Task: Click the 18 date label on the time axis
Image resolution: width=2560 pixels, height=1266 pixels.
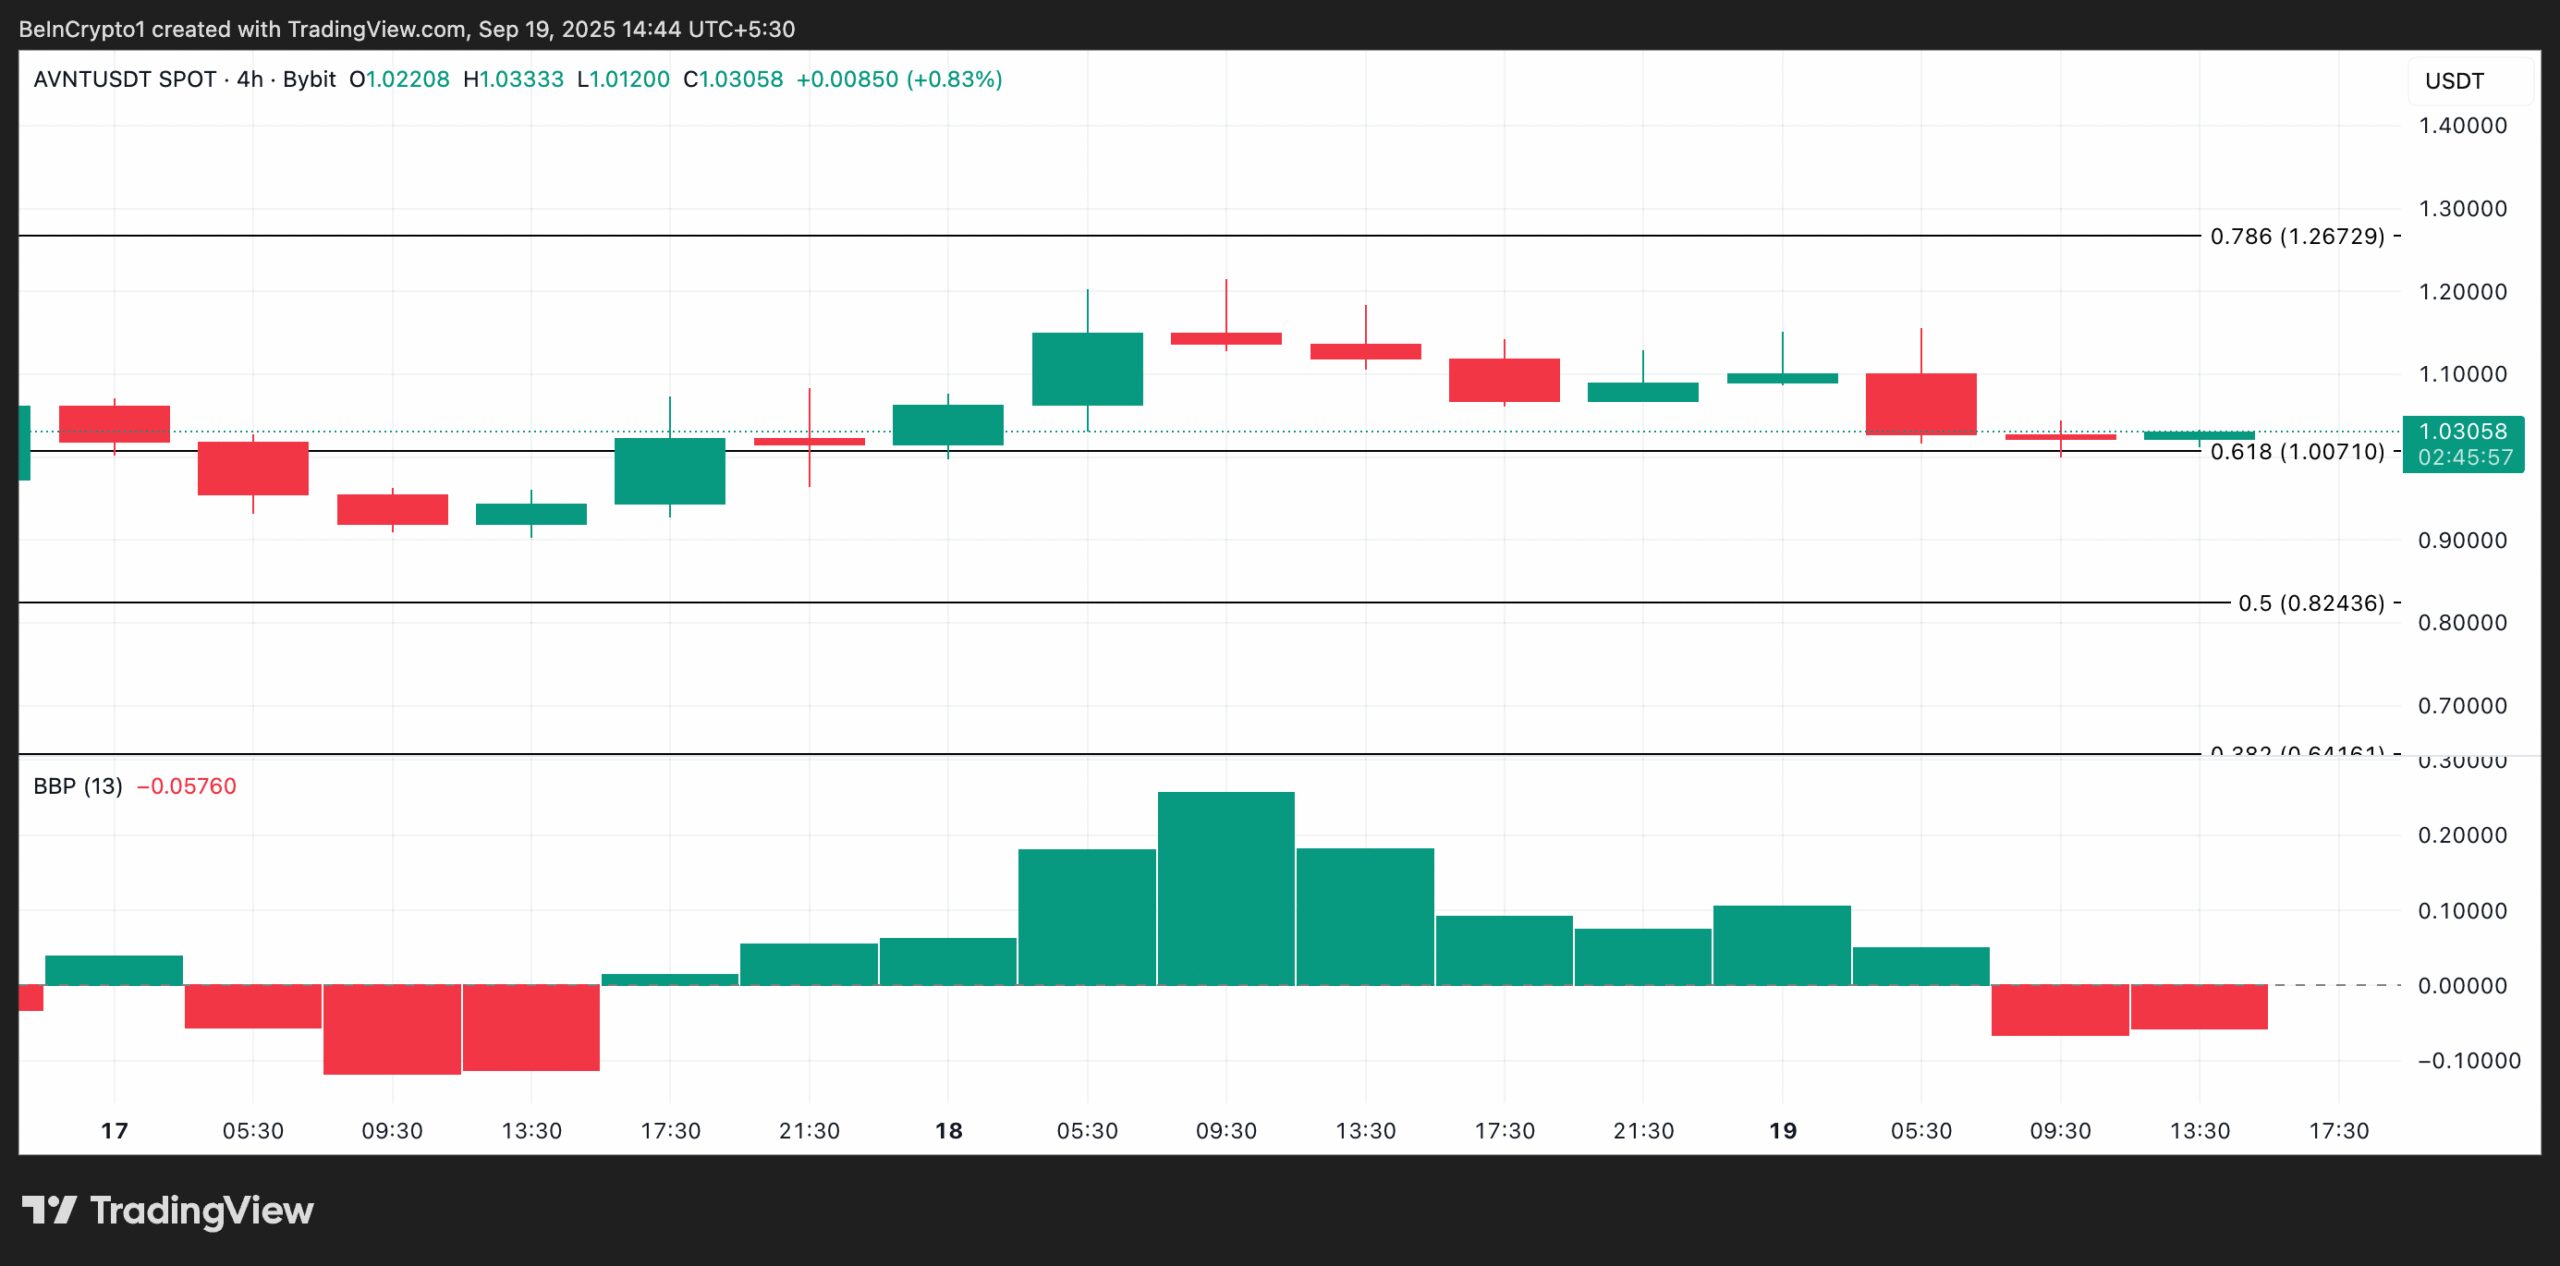Action: [x=947, y=1131]
